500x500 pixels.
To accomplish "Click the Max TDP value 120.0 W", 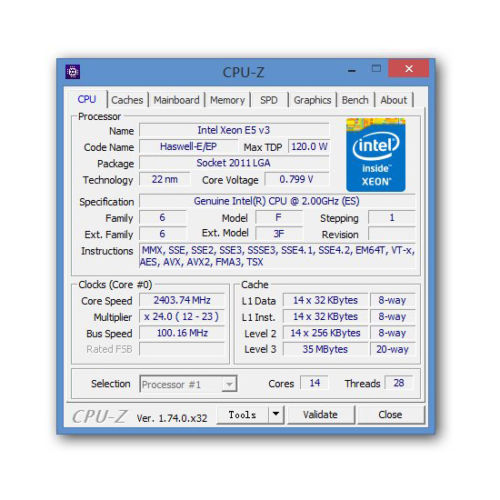I will coord(309,146).
